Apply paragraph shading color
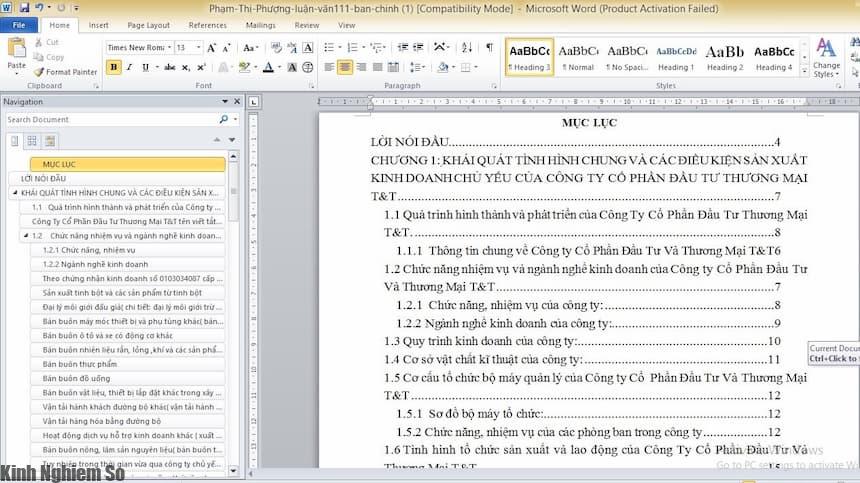The image size is (860, 483). 443,67
